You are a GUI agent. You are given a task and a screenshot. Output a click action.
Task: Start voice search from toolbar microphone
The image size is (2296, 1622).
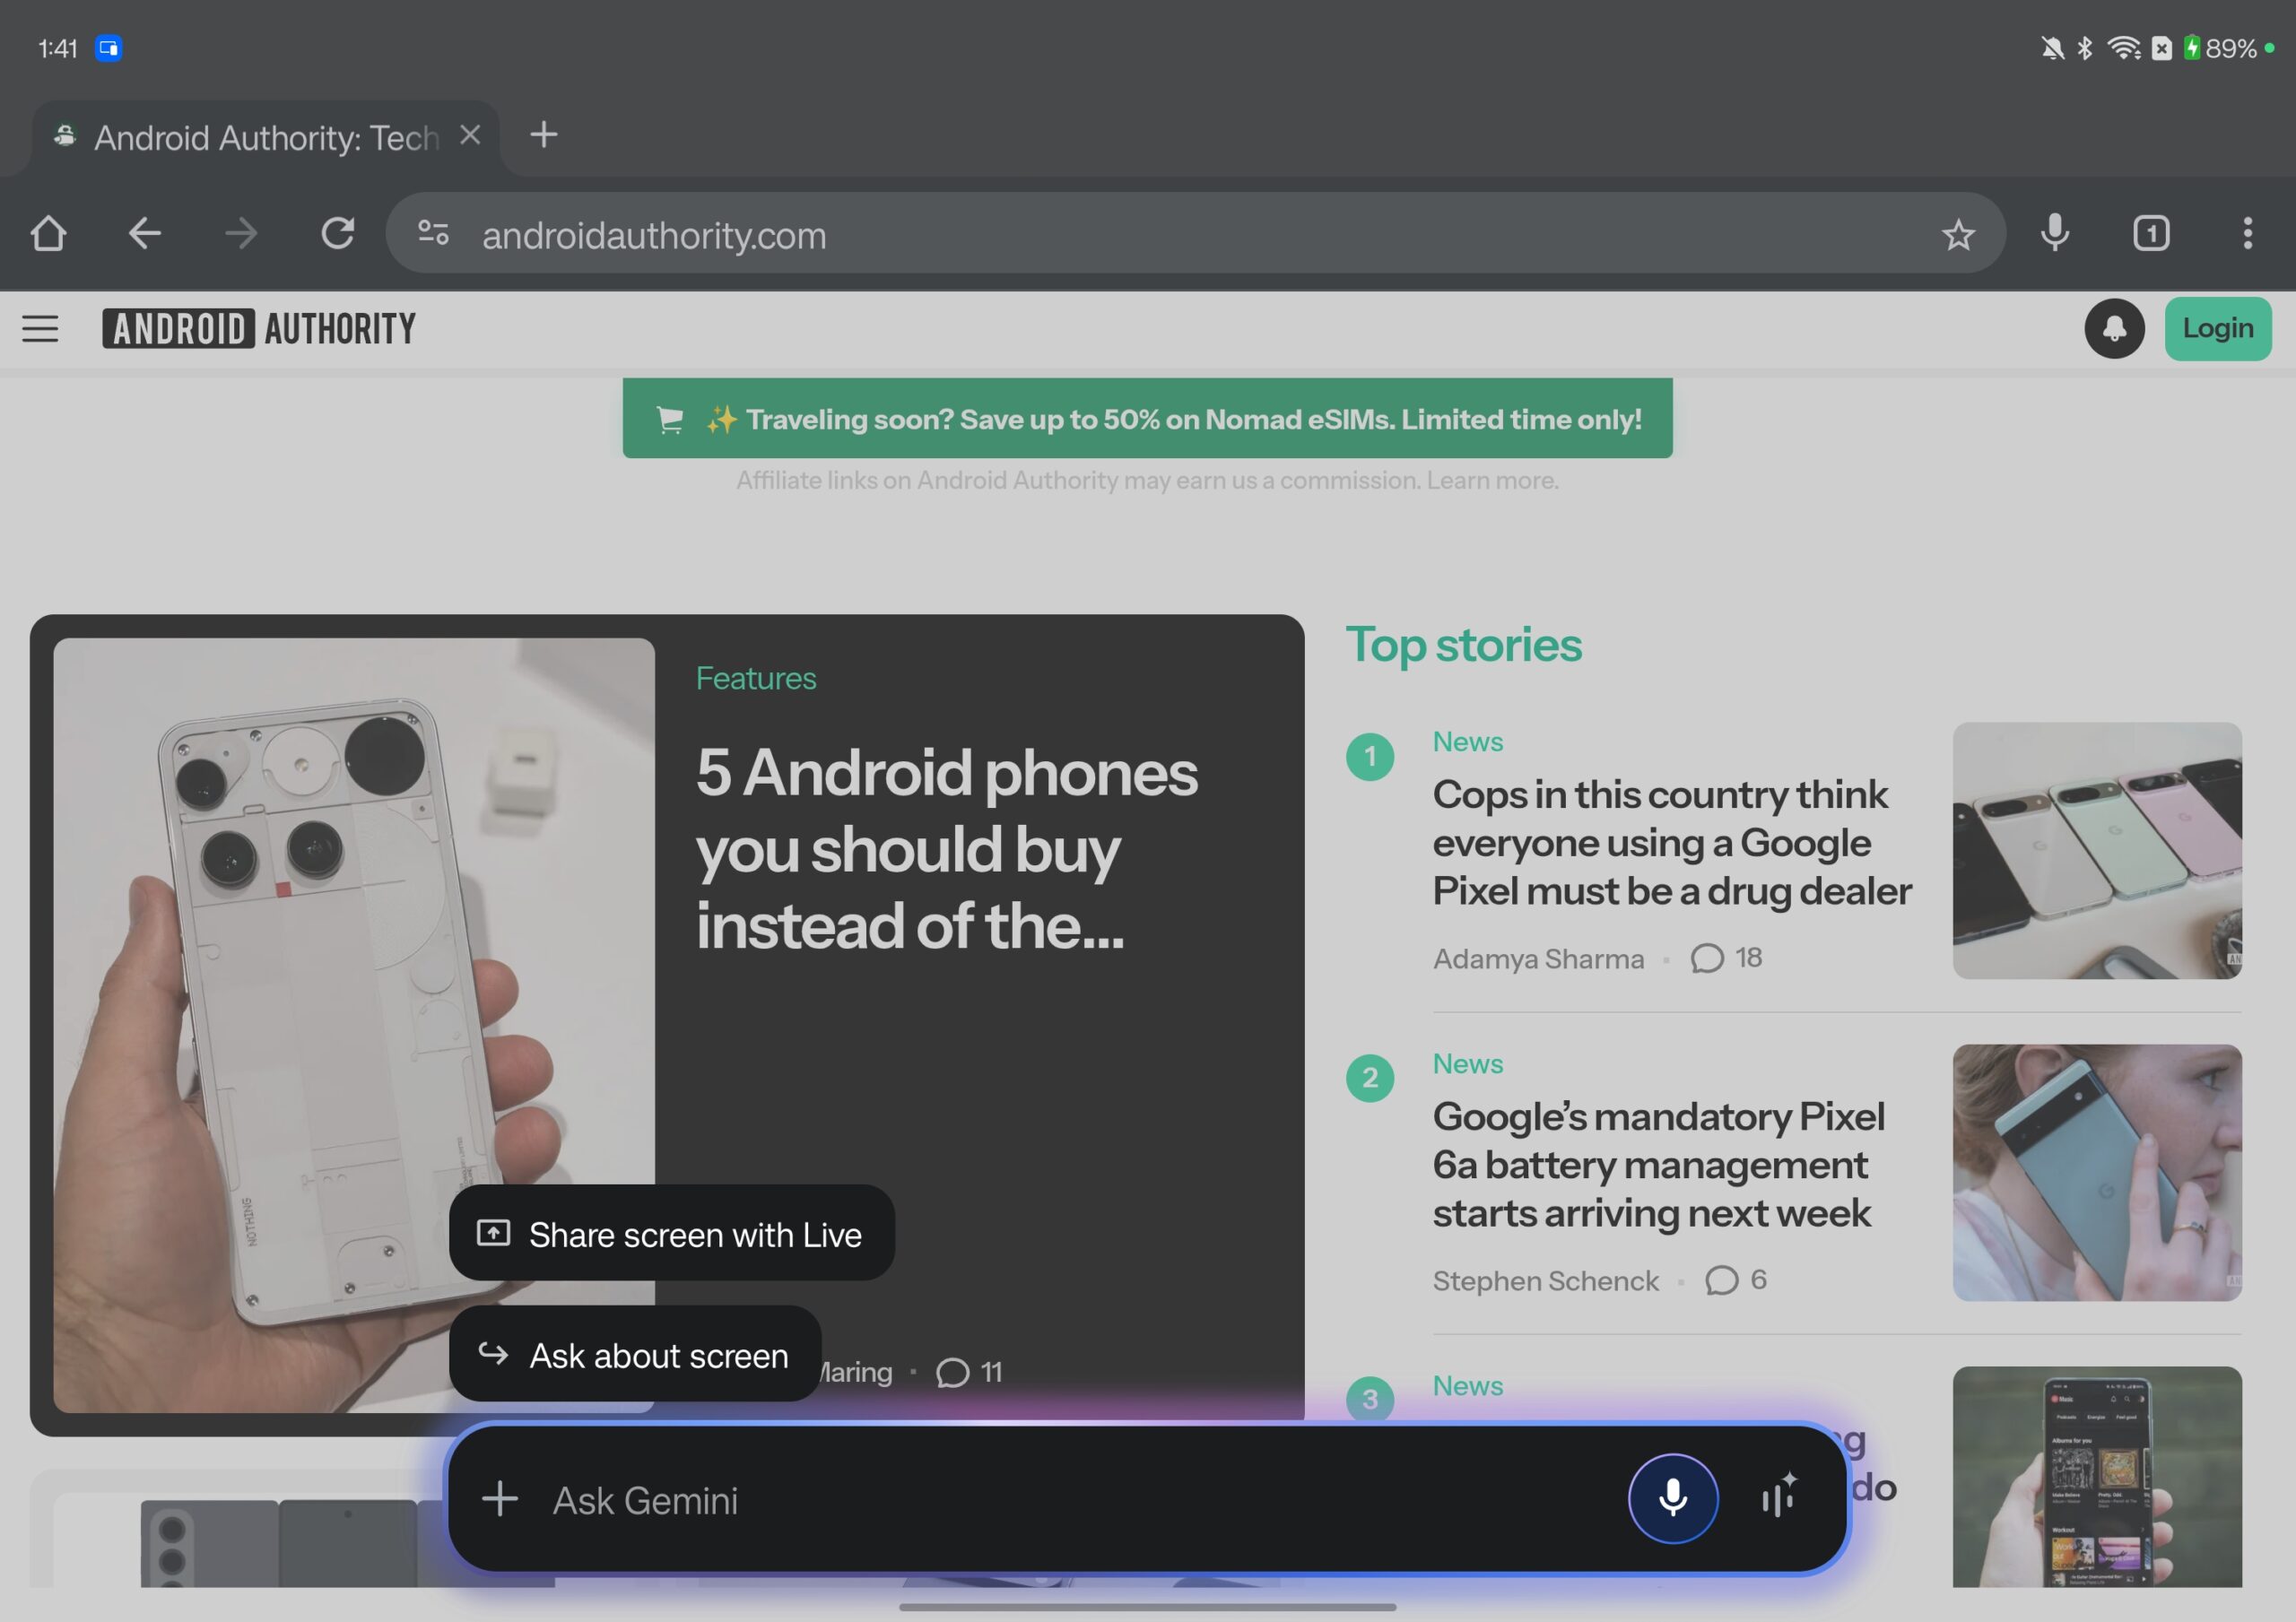(x=2054, y=234)
